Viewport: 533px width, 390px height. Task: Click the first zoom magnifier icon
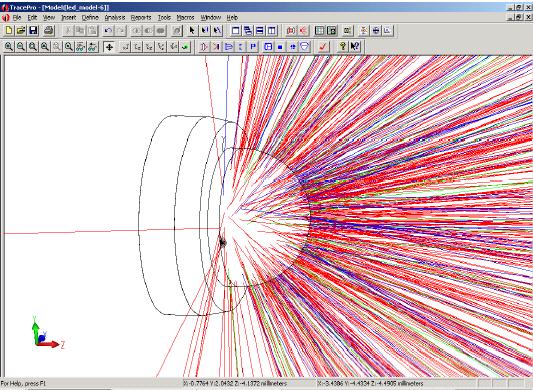coord(9,47)
